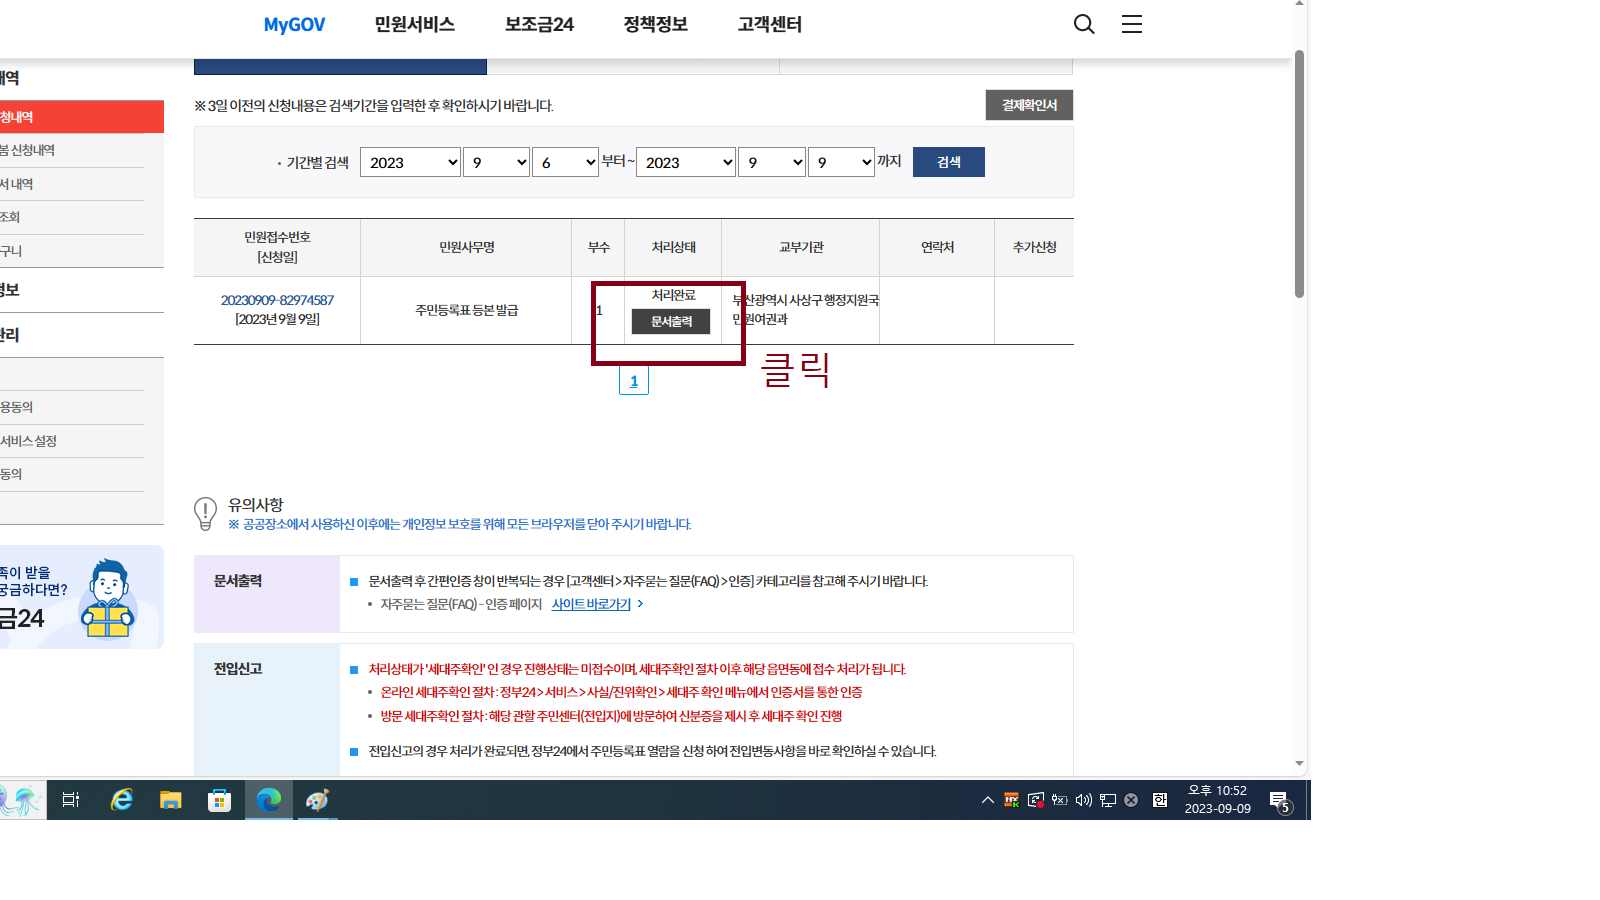Select the 민원서비스 menu item
The height and width of the screenshot is (900, 1600).
412,24
